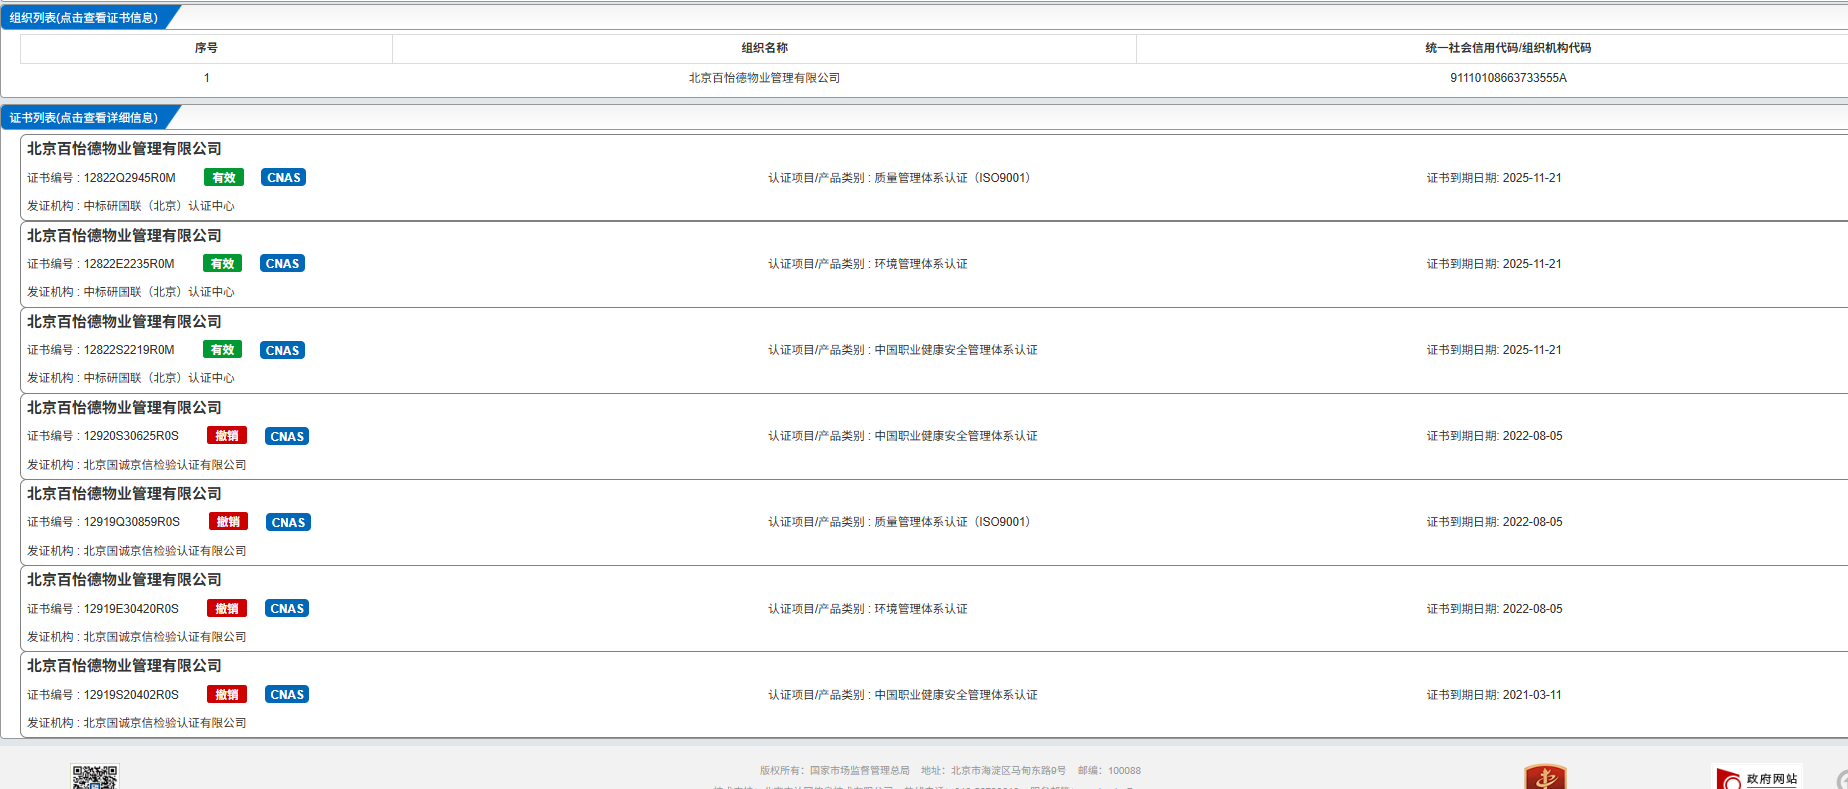The width and height of the screenshot is (1848, 789).
Task: Click the green 有效 badge for 12822Q2945R0M
Action: point(224,178)
